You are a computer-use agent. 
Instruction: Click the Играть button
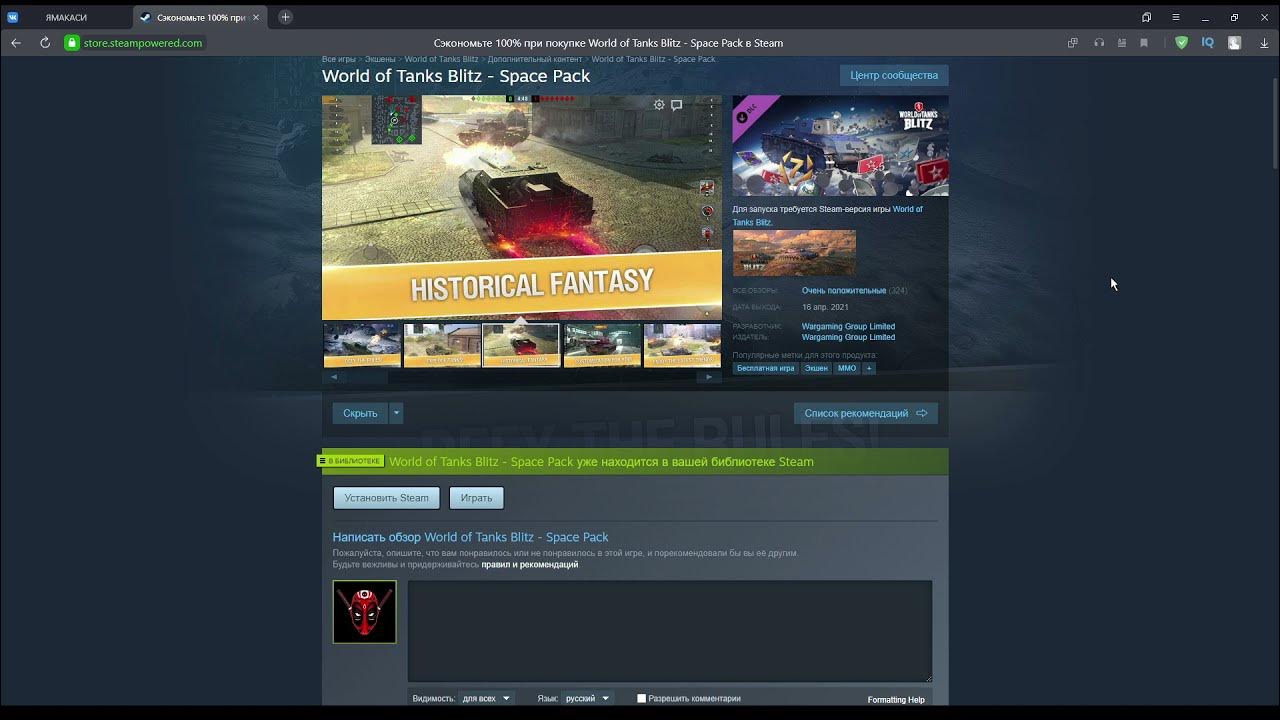[476, 498]
